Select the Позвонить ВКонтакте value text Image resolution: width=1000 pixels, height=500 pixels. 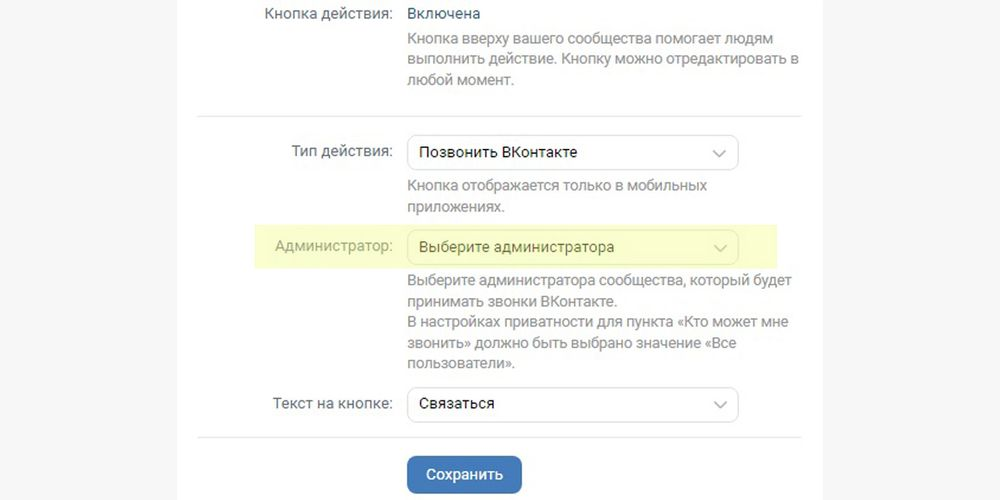point(498,152)
